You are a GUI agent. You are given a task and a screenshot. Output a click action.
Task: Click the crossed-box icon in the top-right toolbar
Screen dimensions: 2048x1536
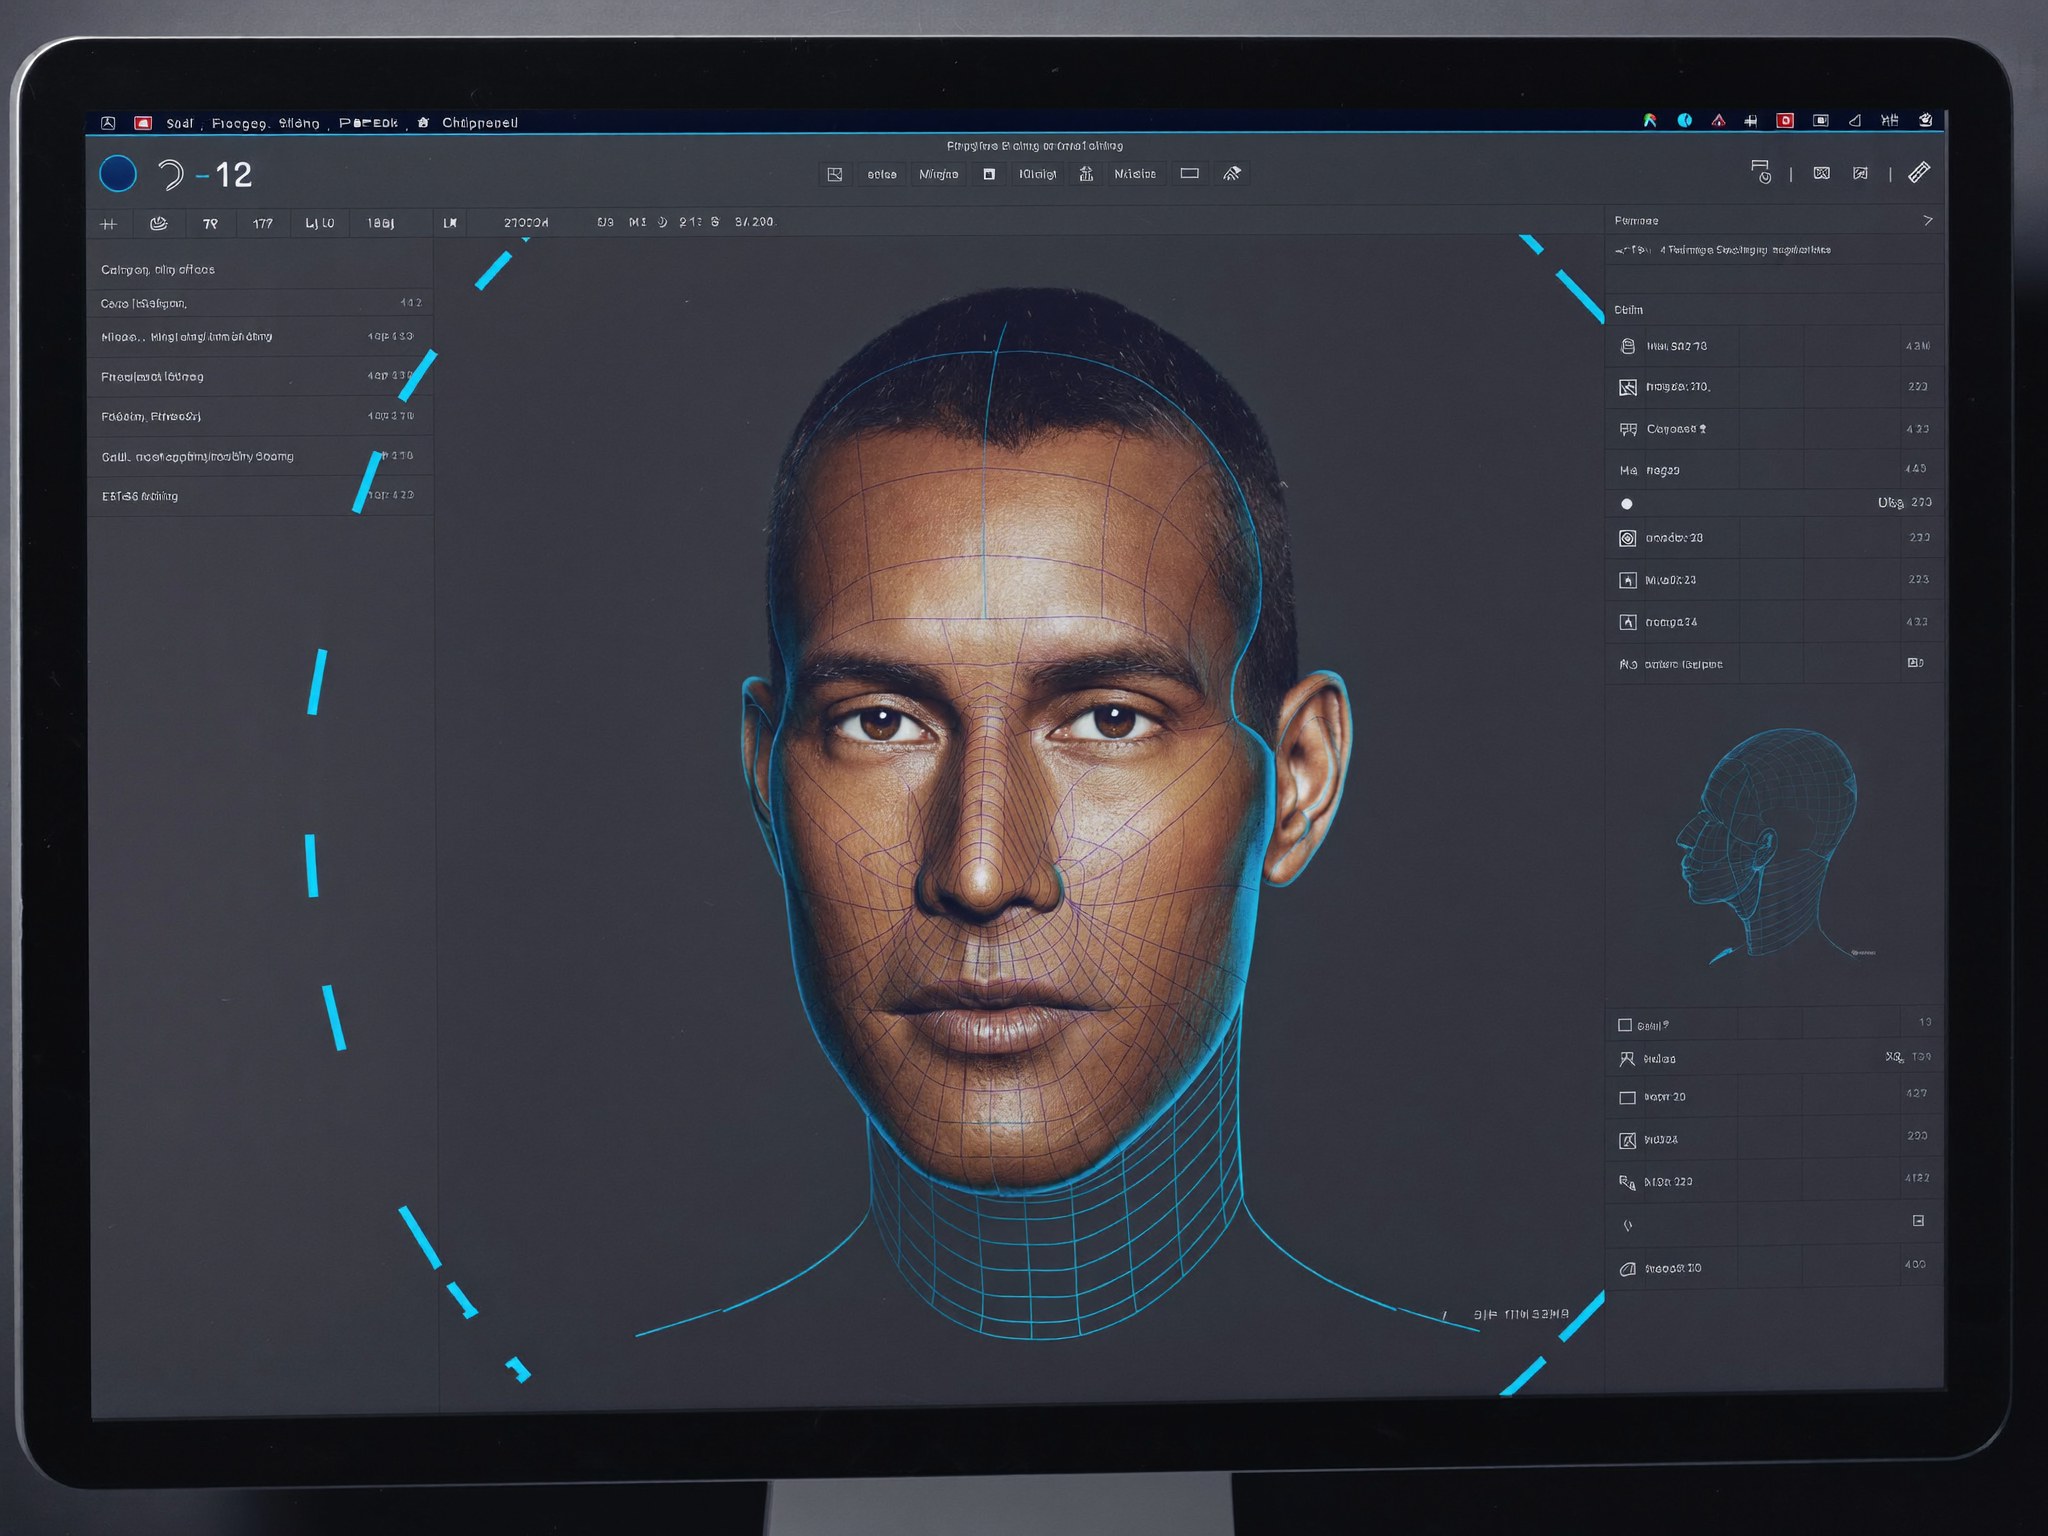pyautogui.click(x=1822, y=173)
